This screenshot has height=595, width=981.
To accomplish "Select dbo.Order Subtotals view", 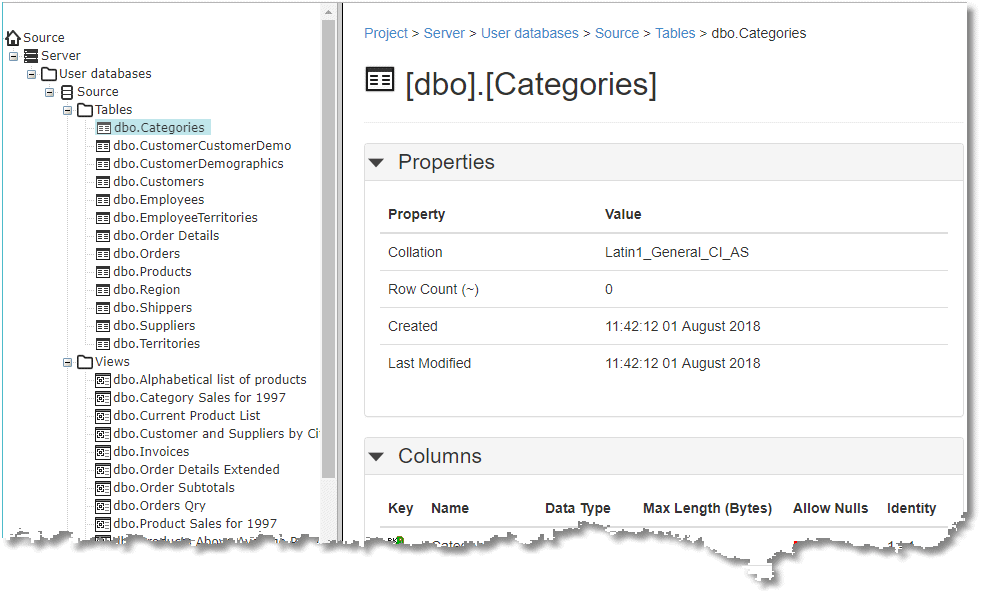I will click(x=174, y=488).
